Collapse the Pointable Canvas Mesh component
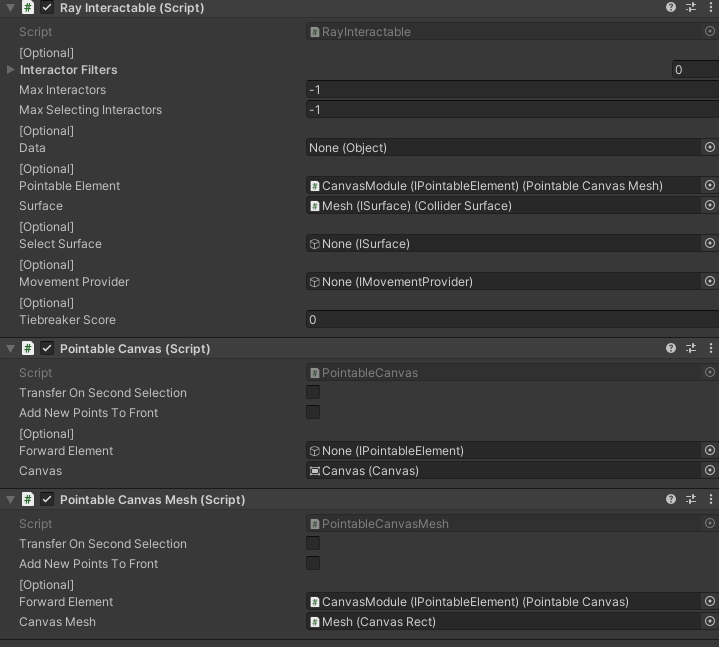 [10, 499]
